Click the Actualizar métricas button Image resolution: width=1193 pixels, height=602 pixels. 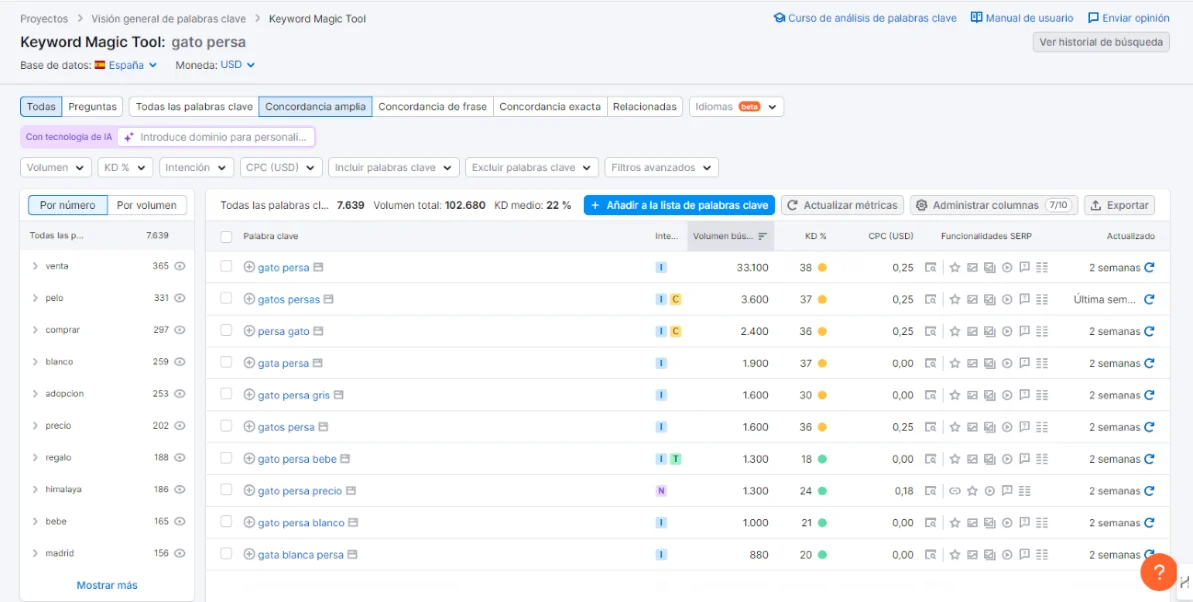[843, 205]
